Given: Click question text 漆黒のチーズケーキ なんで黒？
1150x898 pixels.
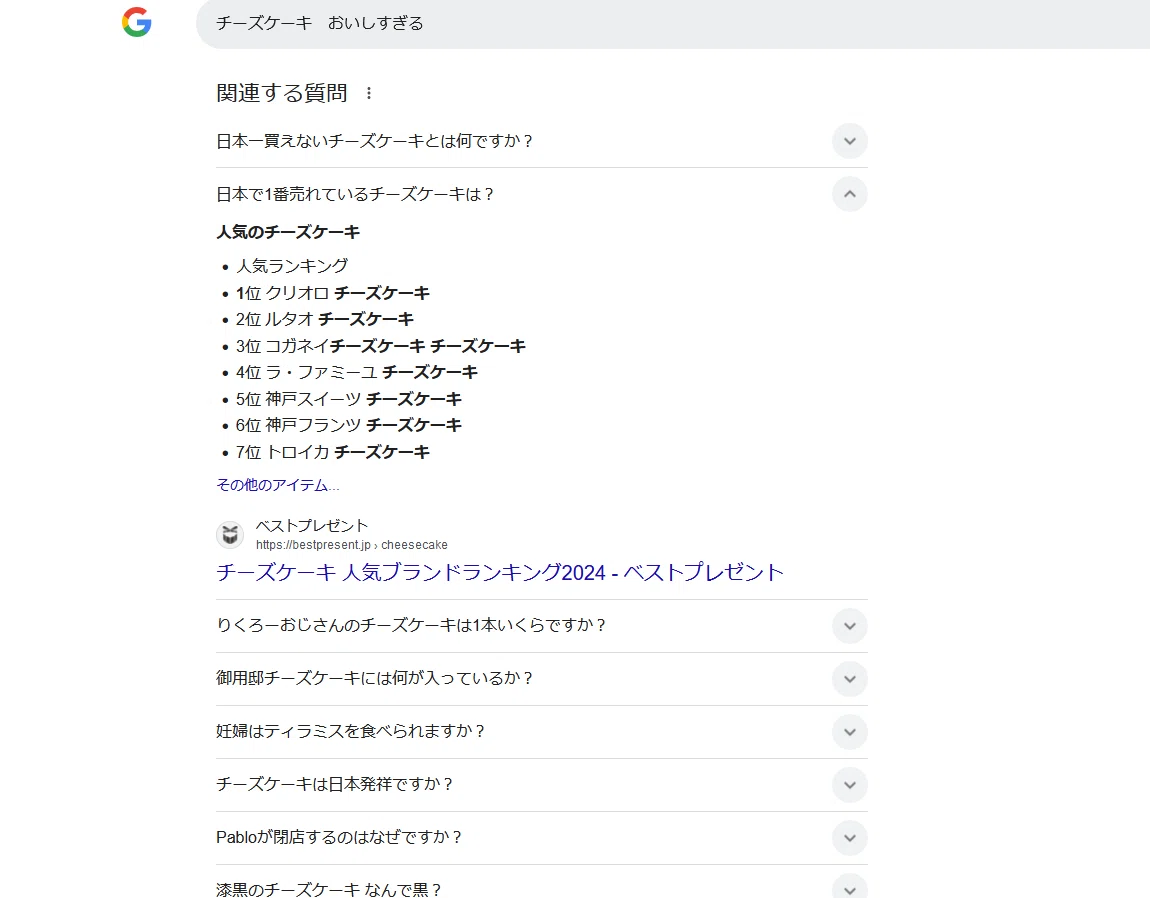Looking at the screenshot, I should tap(329, 889).
